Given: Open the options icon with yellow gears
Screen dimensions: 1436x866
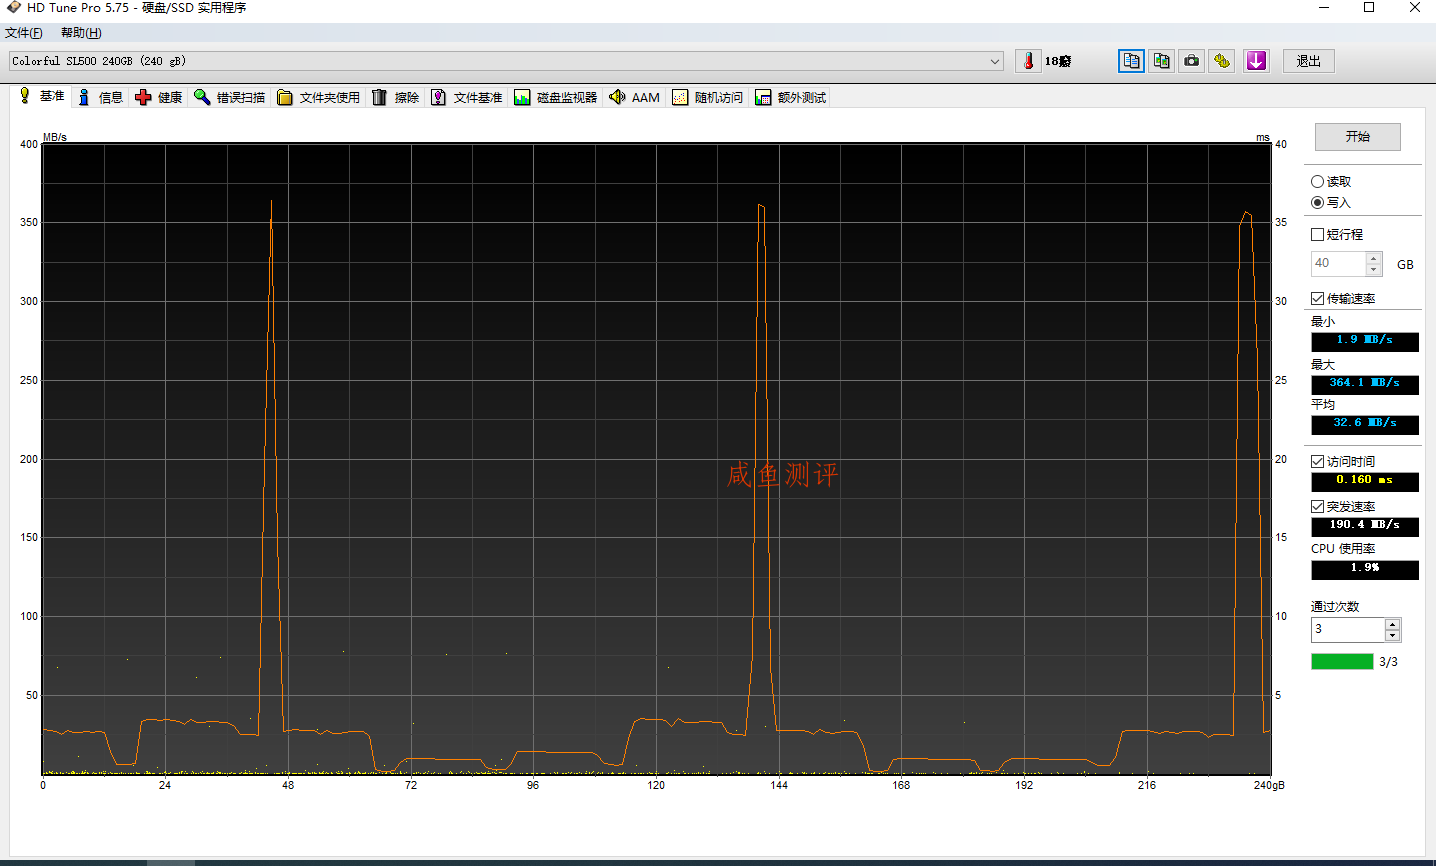Looking at the screenshot, I should pyautogui.click(x=1222, y=61).
